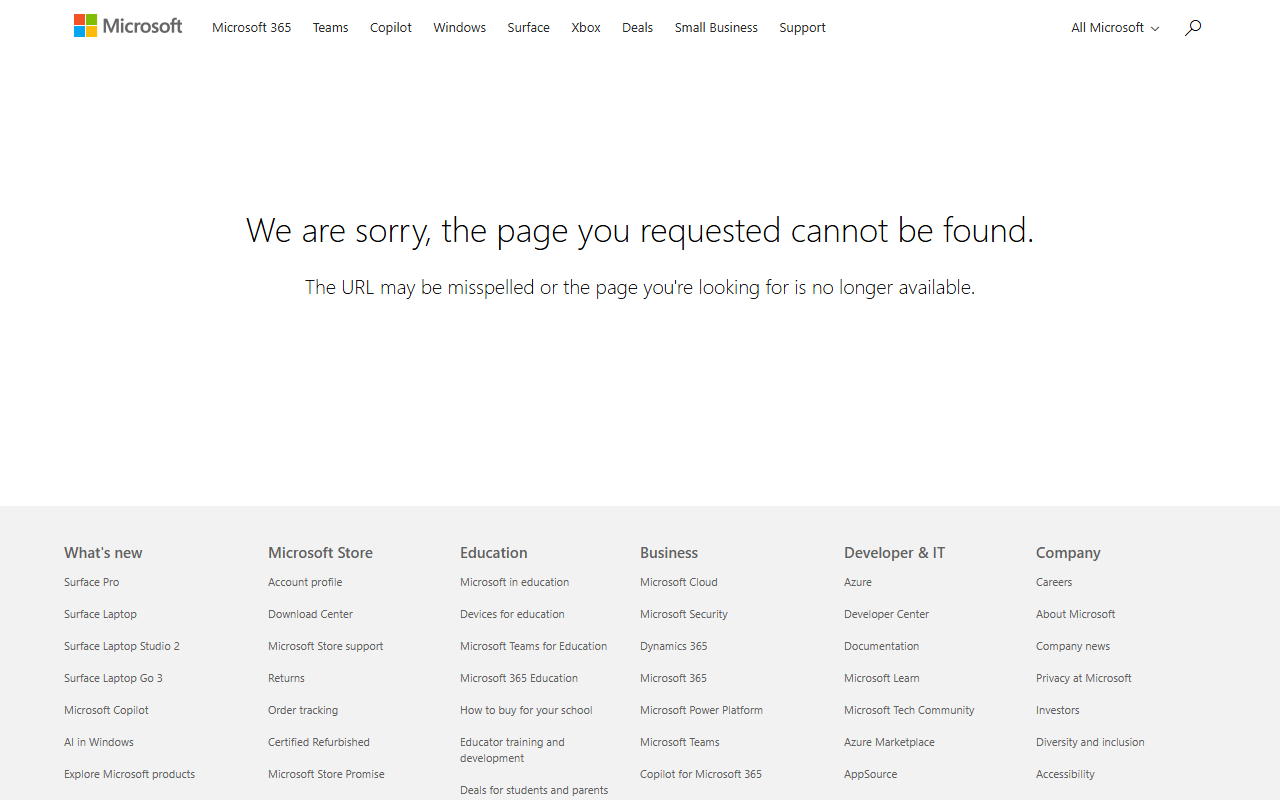Go to Educator training and development
The width and height of the screenshot is (1280, 800).
pos(512,750)
